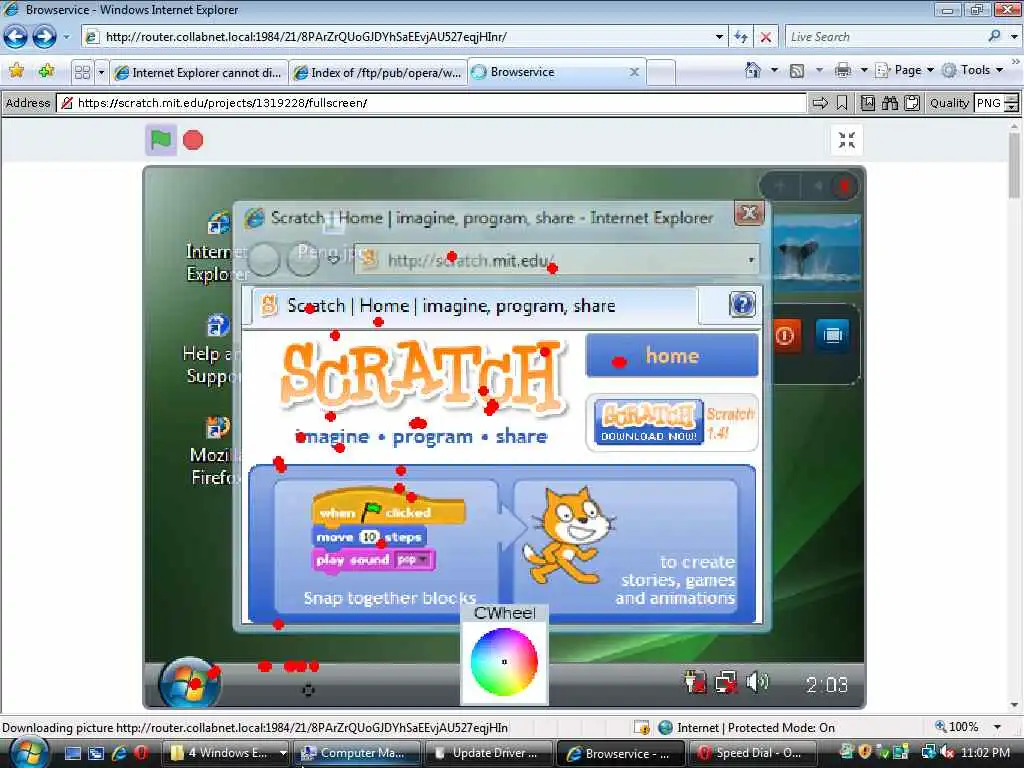
Task: Open Update Driver taskbar button
Action: tap(488, 753)
